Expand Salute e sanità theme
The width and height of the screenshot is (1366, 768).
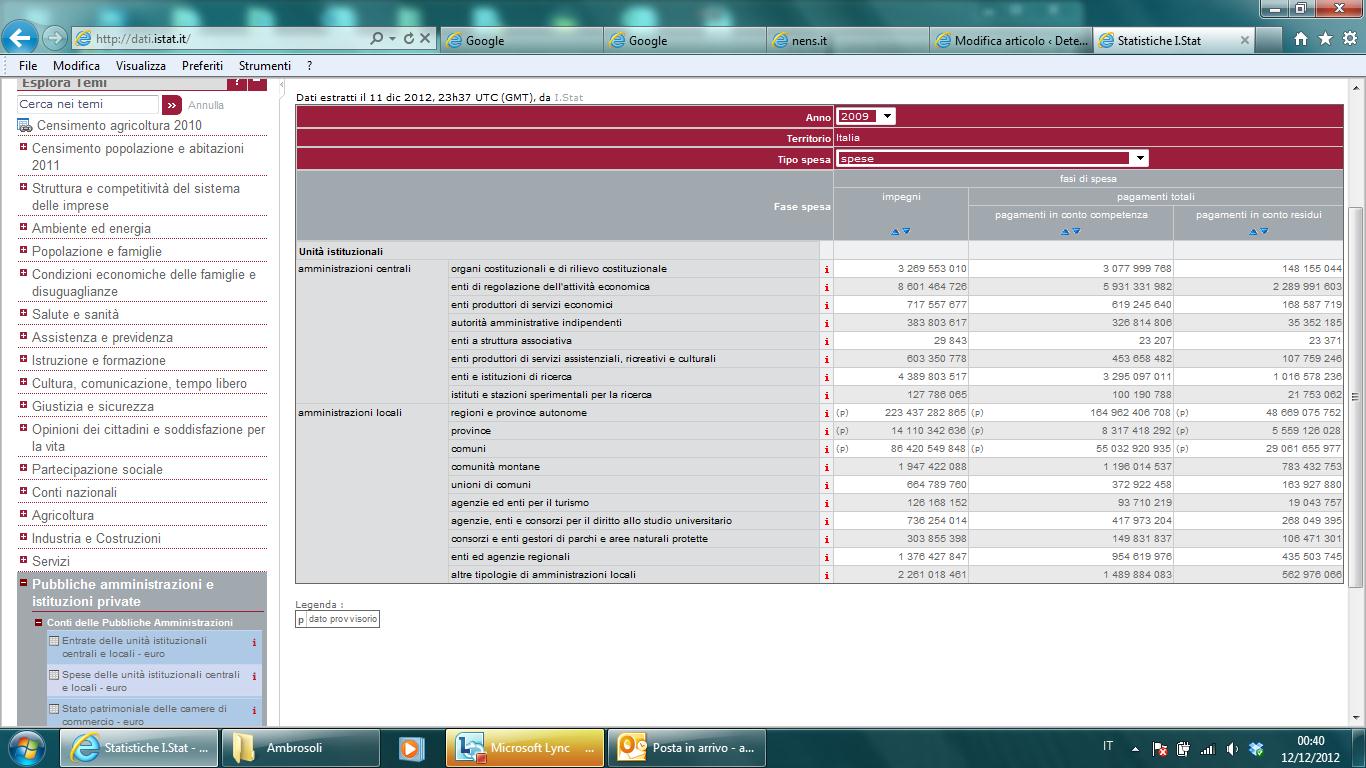[23, 314]
